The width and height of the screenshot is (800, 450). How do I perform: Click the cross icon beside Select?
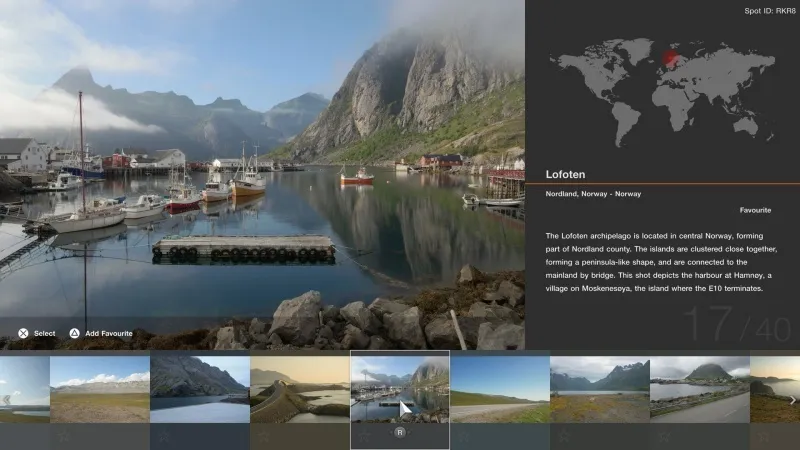22,333
